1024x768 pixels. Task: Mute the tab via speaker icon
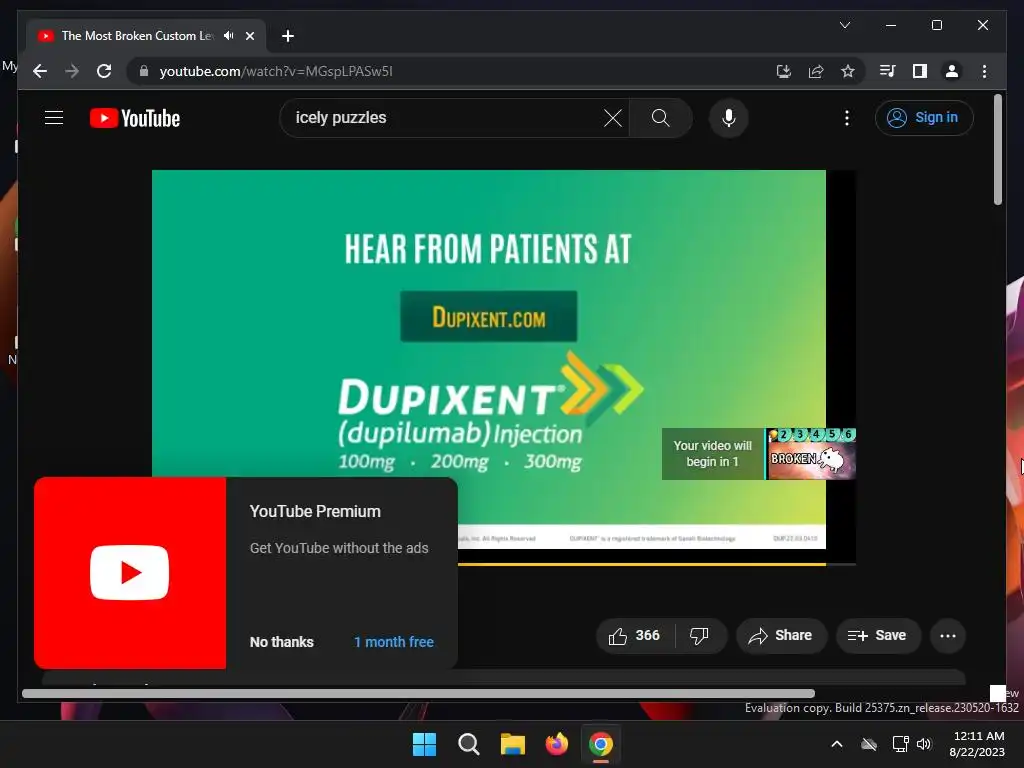[229, 36]
